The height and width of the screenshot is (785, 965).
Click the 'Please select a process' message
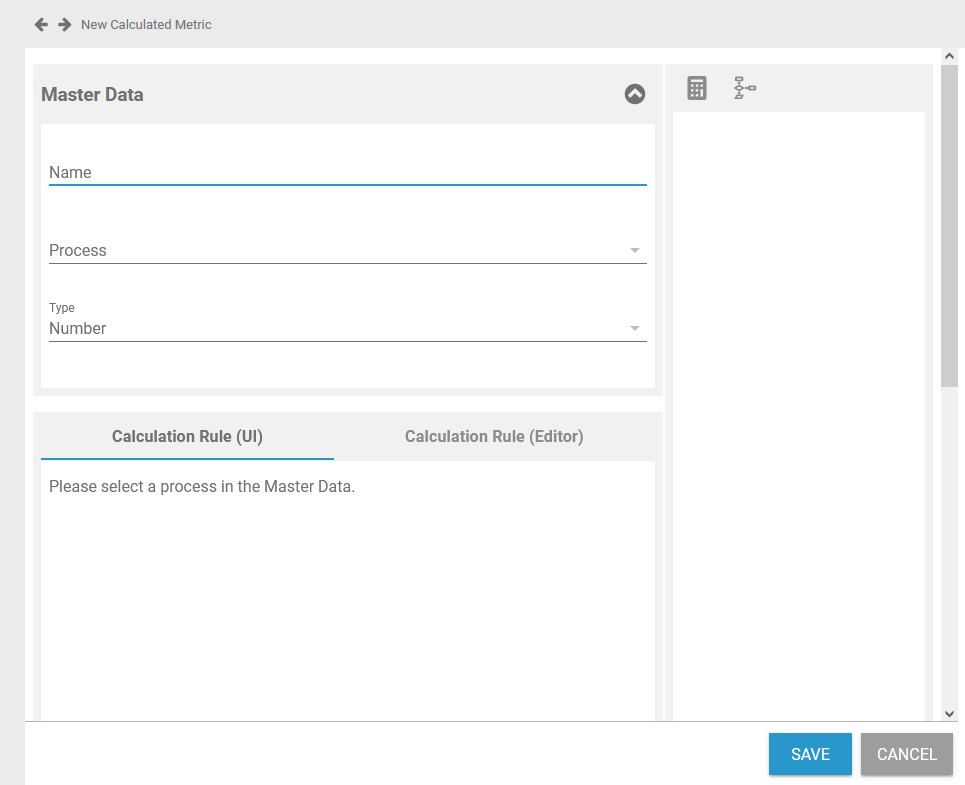click(x=202, y=487)
